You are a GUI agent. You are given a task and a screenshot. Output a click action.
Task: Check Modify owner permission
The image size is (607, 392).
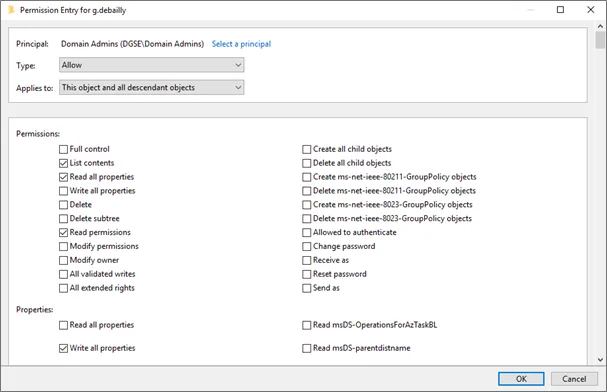point(63,260)
